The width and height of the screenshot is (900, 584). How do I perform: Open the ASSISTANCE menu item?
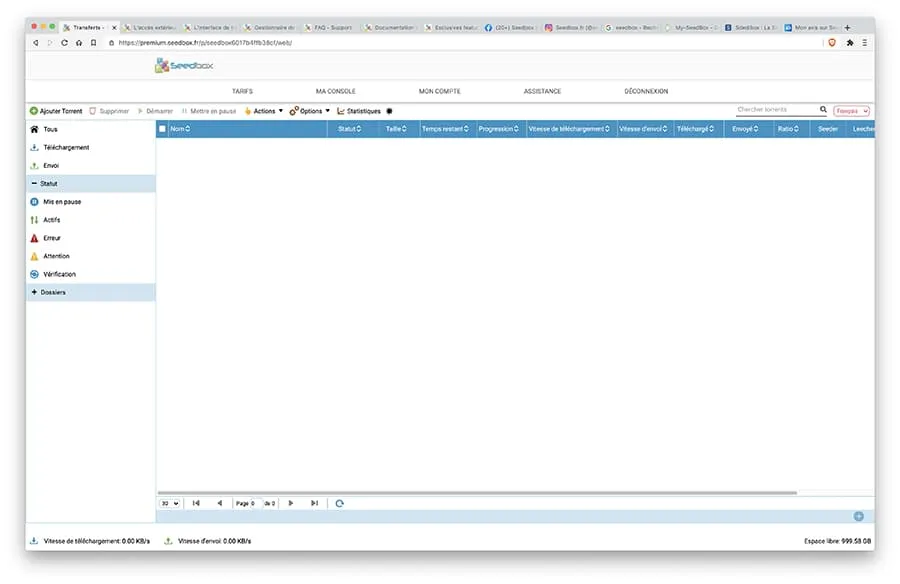542,91
